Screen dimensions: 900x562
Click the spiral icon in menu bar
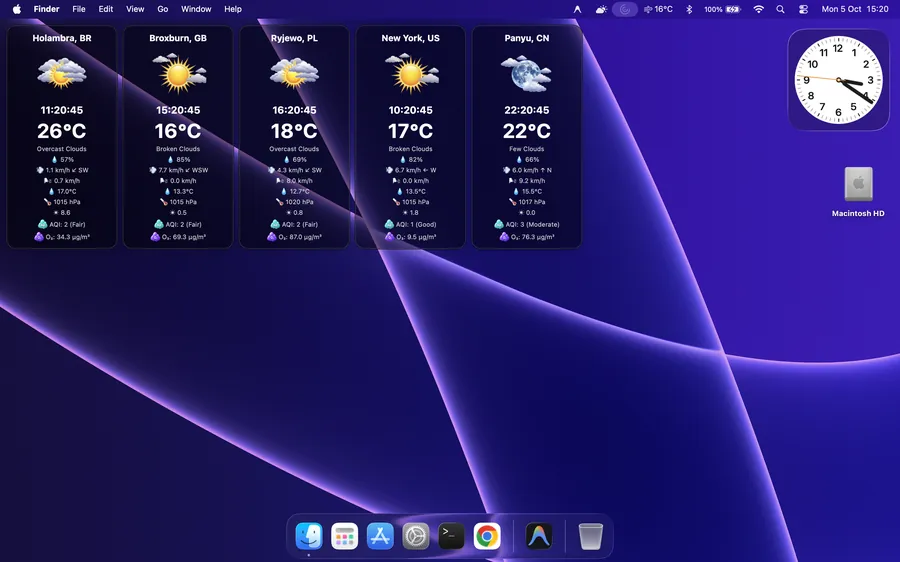point(624,9)
